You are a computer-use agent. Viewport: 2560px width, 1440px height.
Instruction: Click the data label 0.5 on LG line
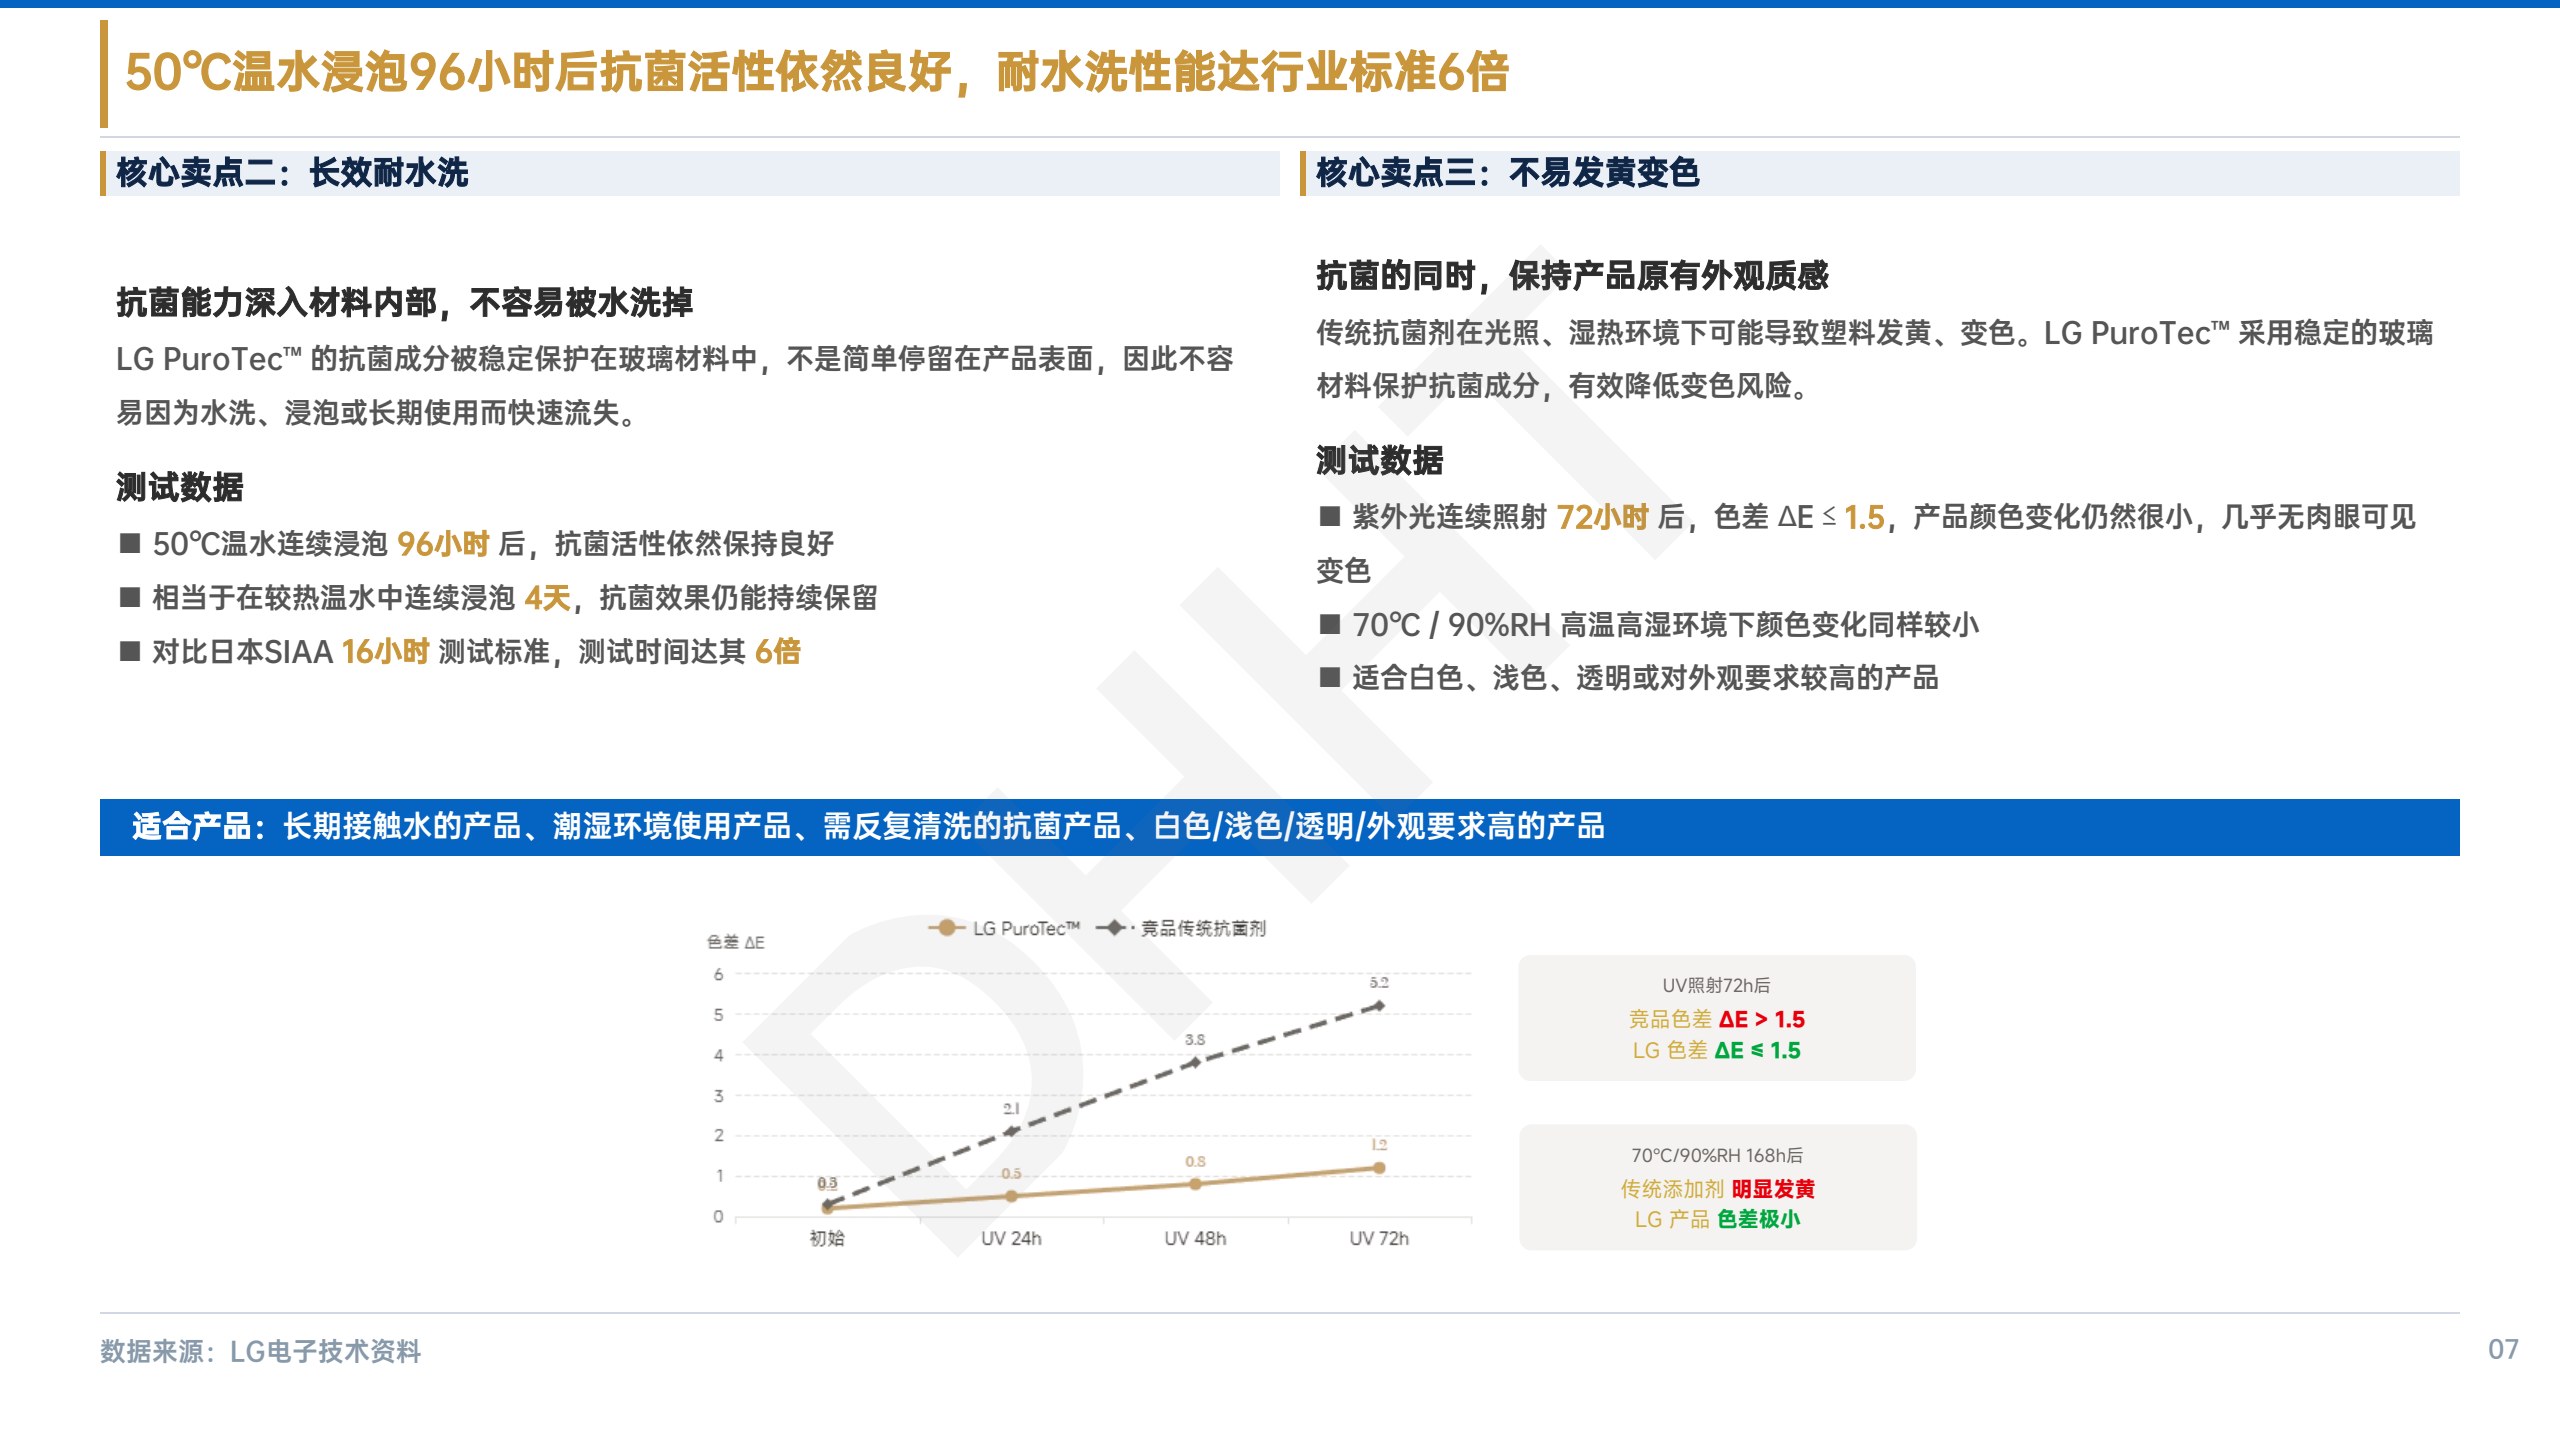pyautogui.click(x=1011, y=1174)
